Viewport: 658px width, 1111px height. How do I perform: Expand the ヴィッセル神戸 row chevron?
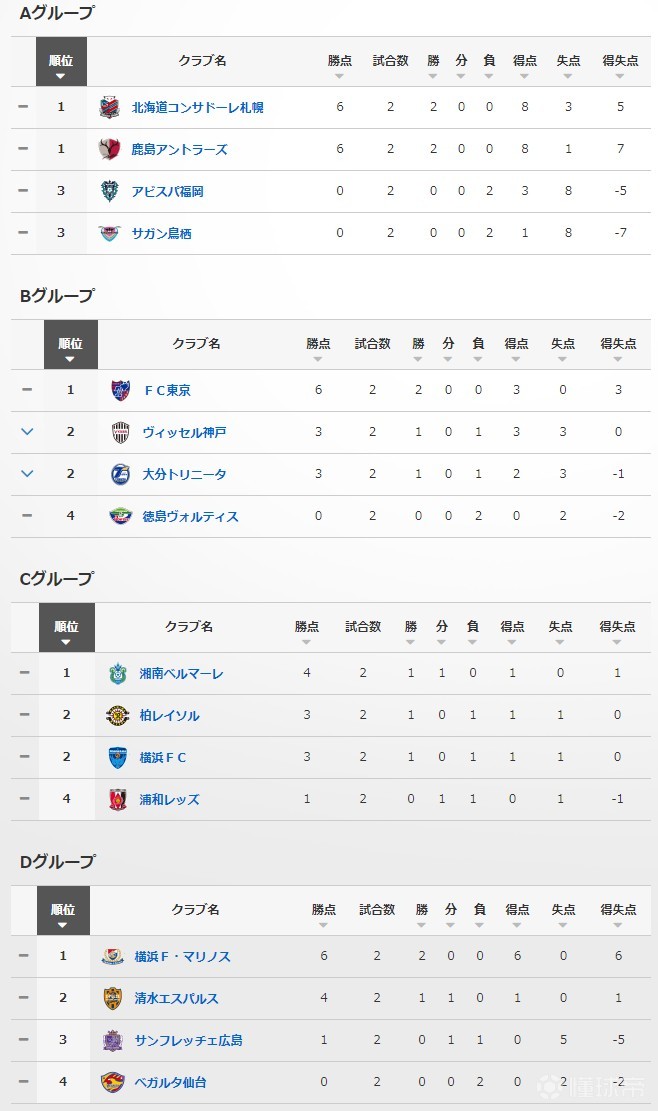tap(27, 432)
